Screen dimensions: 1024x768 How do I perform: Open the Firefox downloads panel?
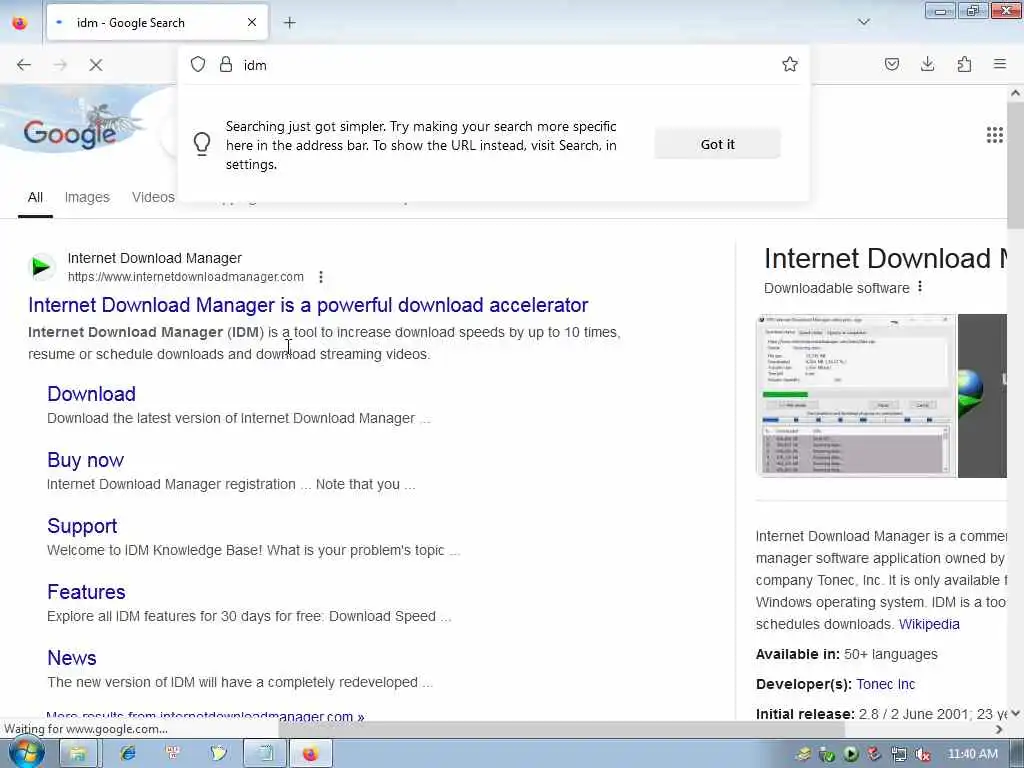coord(927,64)
